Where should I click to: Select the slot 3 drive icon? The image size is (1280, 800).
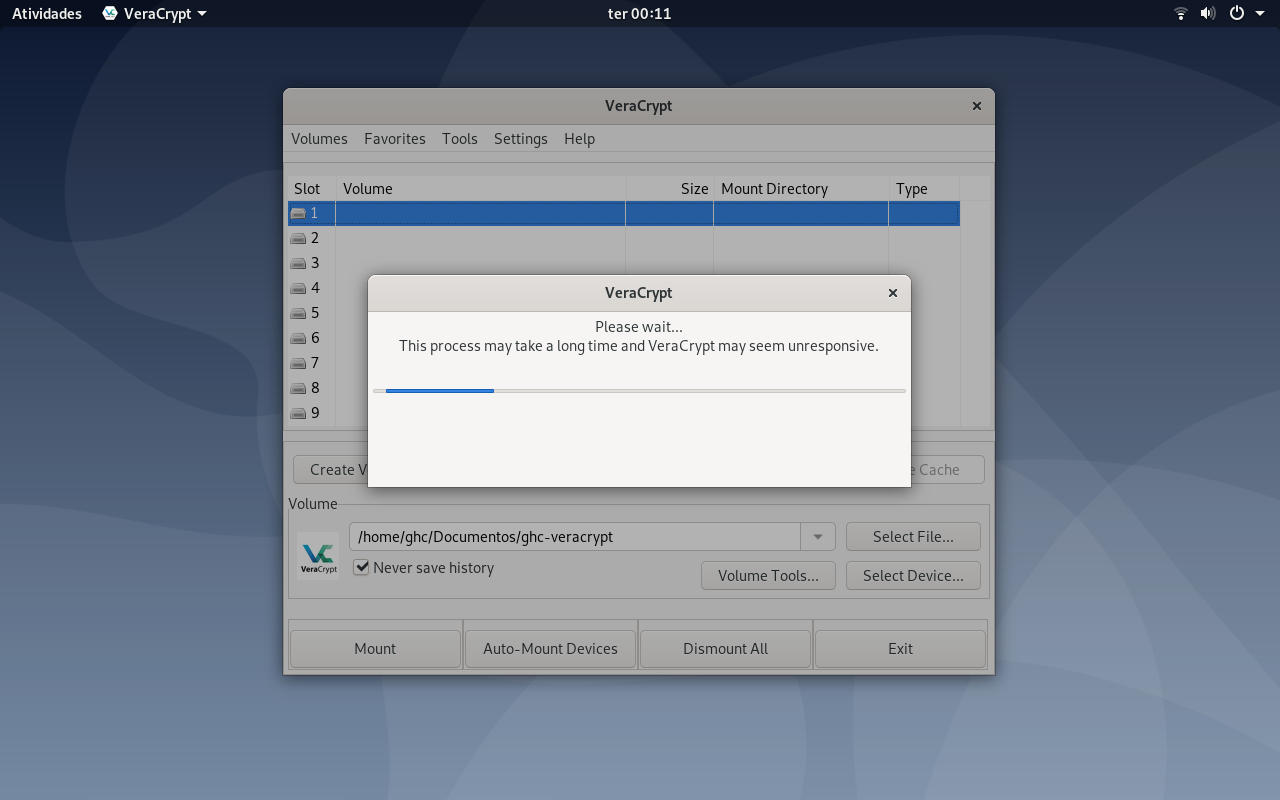pos(298,263)
